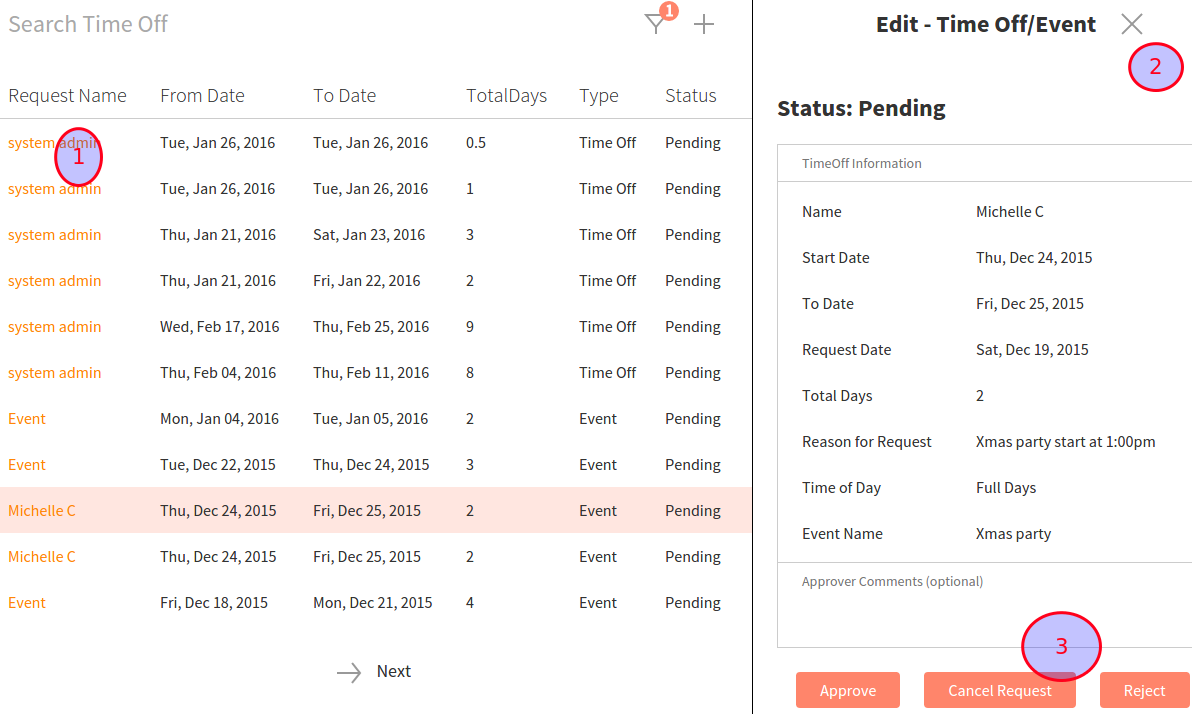Close the Edit Time Off/Event panel
This screenshot has width=1193, height=717.
[x=1131, y=25]
